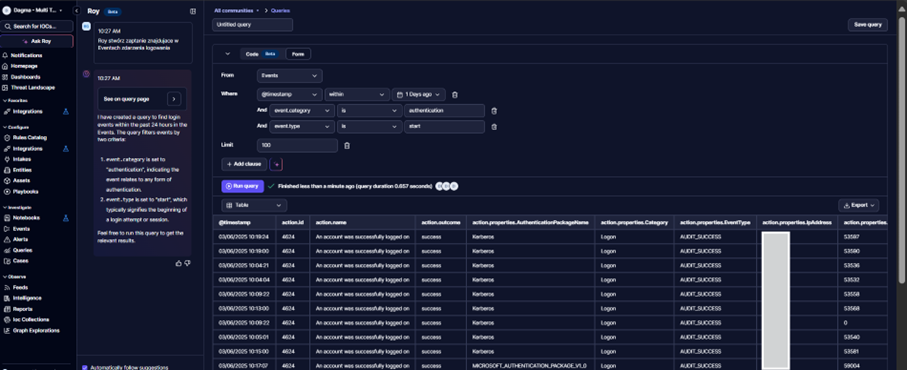
Task: Collapse the Configure sidebar section
Action: pos(15,127)
